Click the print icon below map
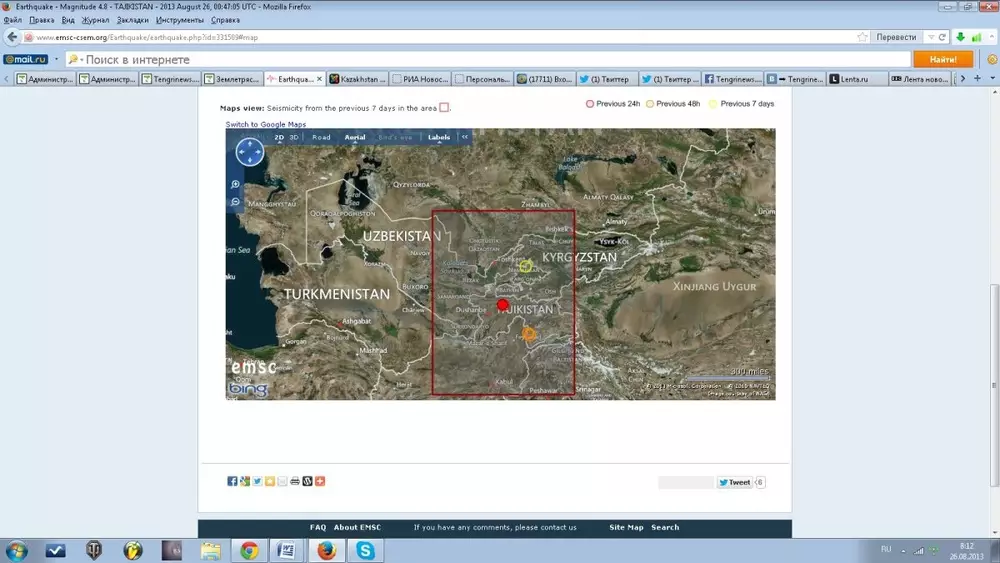The width and height of the screenshot is (1000, 563). coord(295,481)
